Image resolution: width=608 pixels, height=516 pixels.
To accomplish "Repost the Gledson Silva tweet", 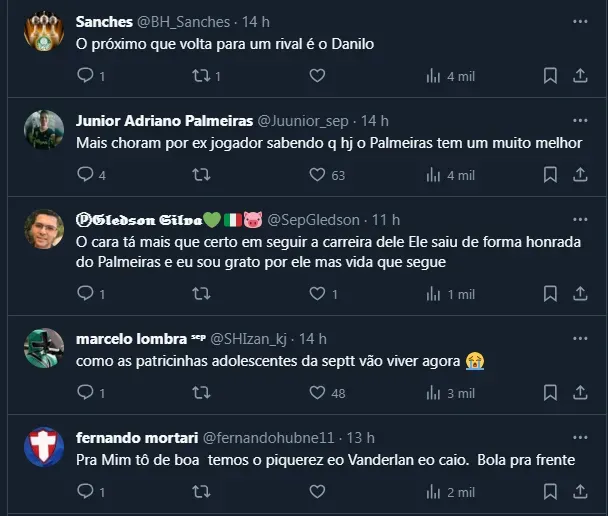I will coord(200,294).
